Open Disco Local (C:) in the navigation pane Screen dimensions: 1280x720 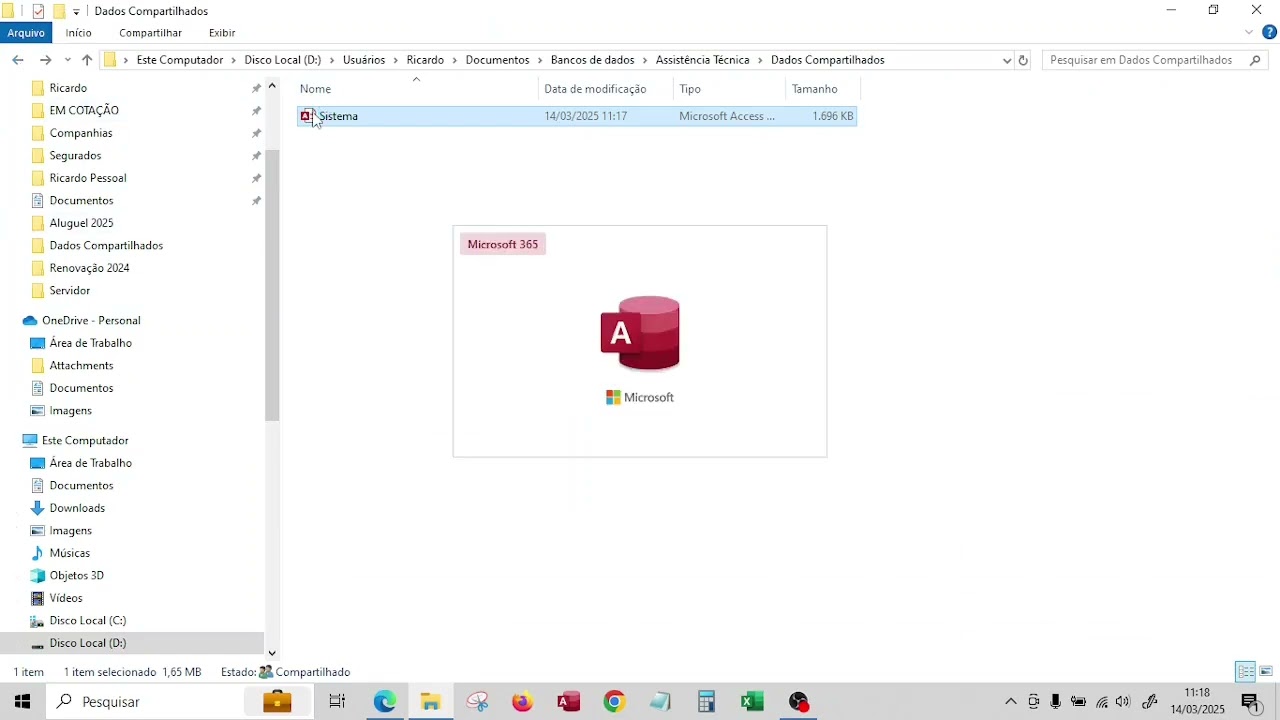coord(88,620)
